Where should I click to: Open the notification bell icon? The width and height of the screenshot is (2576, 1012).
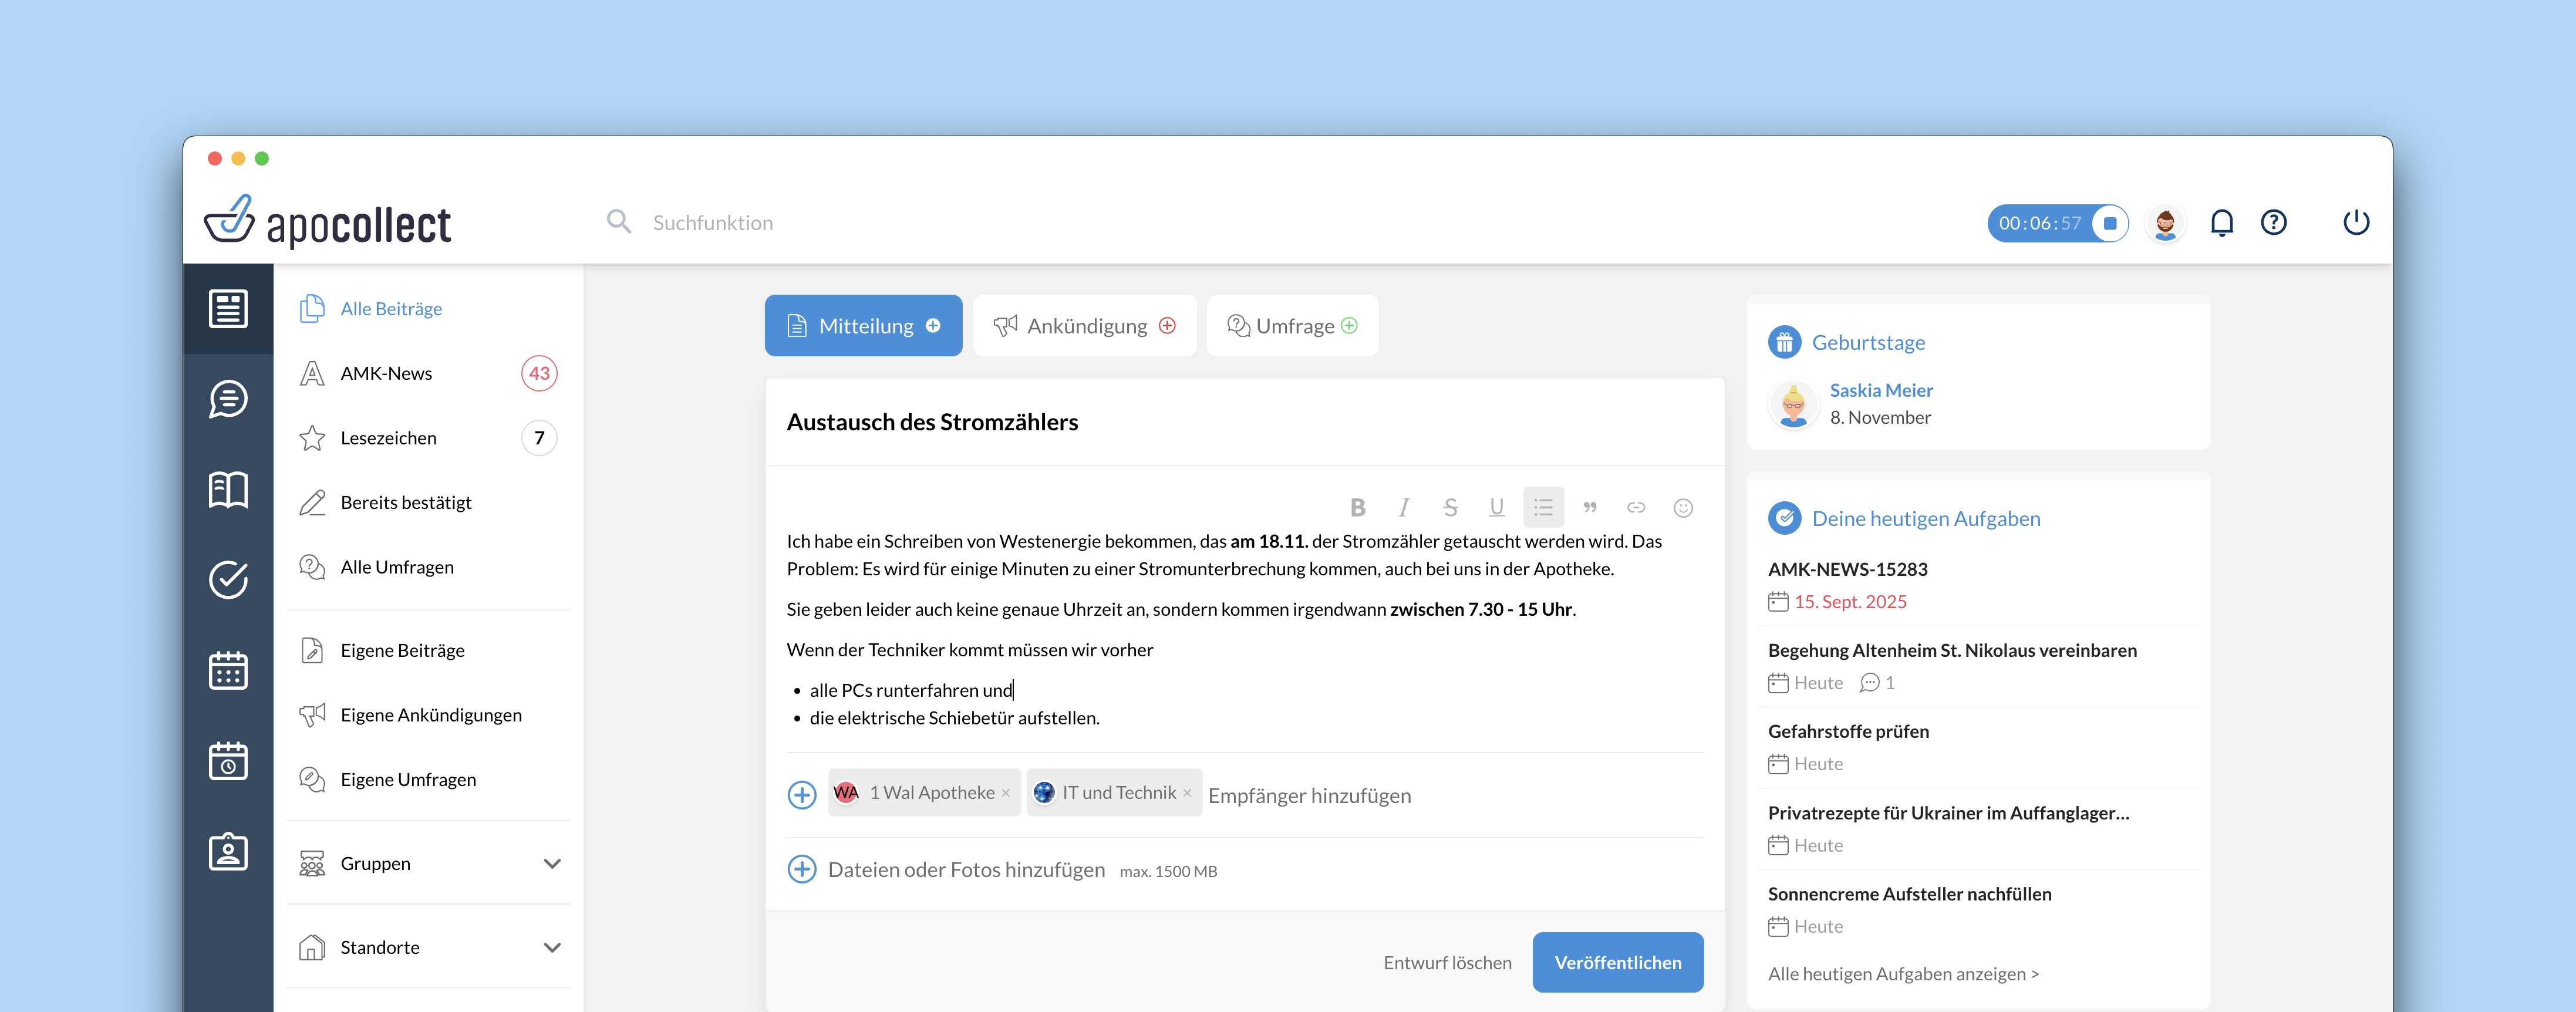click(2221, 222)
